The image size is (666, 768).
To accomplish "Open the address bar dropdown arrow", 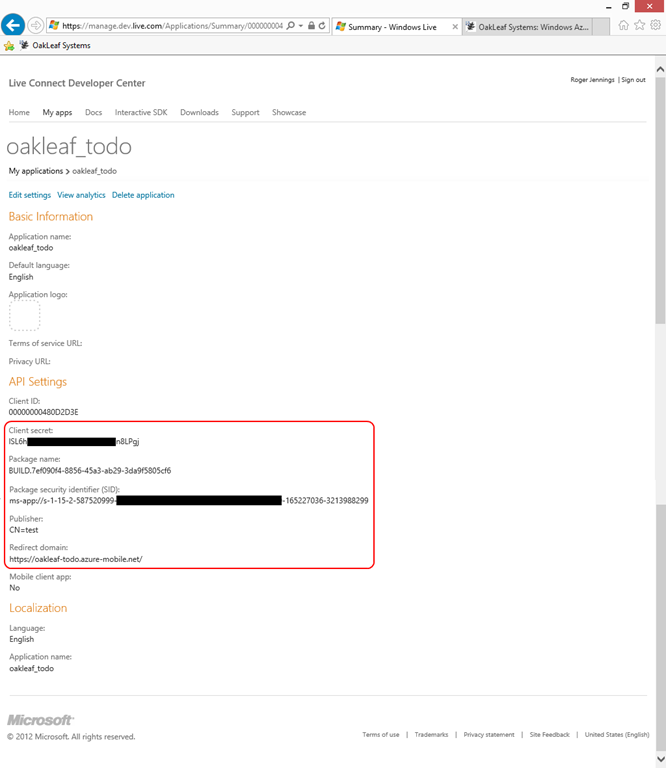I will pos(301,25).
